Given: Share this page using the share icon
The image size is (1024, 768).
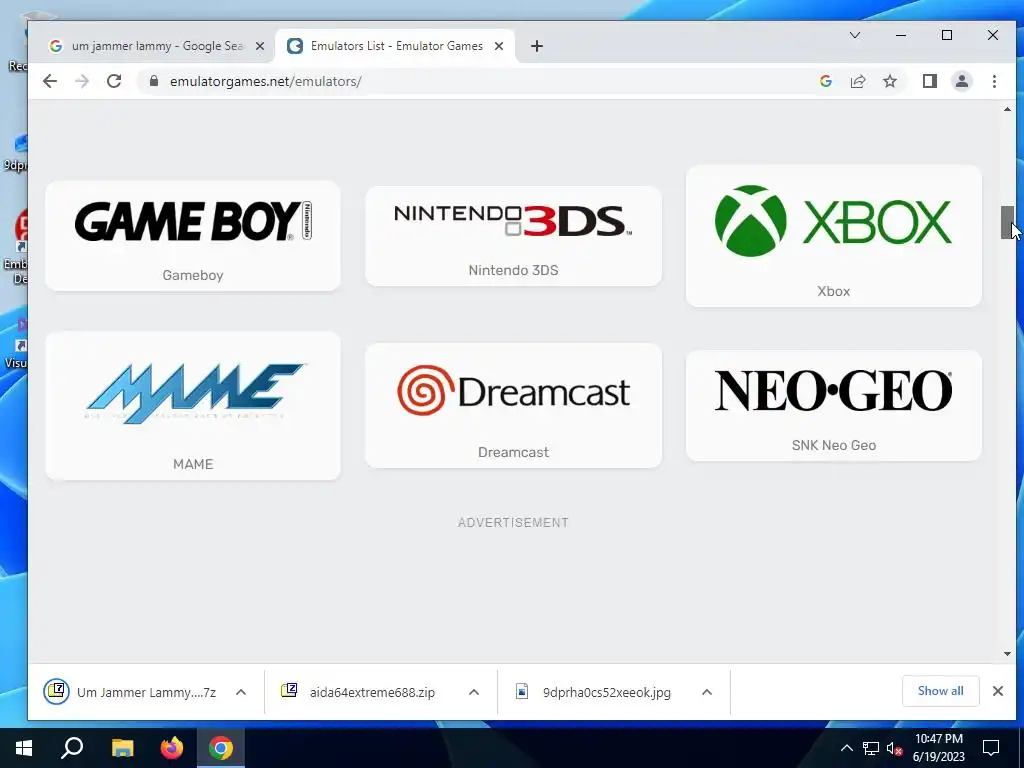Looking at the screenshot, I should [x=857, y=81].
